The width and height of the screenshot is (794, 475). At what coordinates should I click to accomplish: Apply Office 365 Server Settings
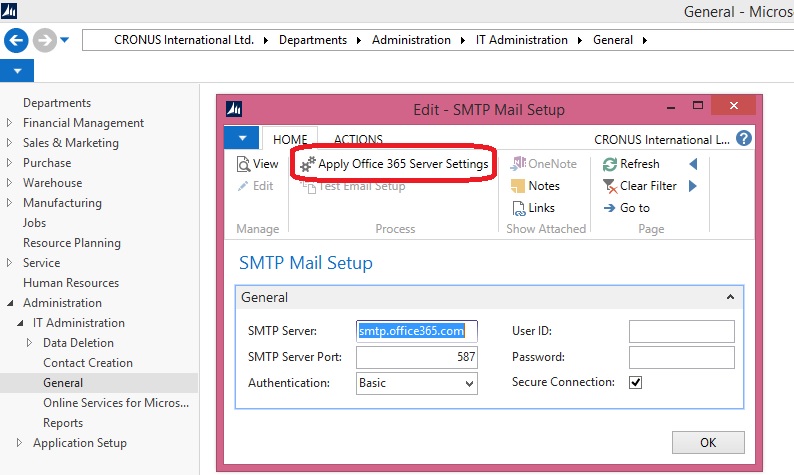point(394,164)
